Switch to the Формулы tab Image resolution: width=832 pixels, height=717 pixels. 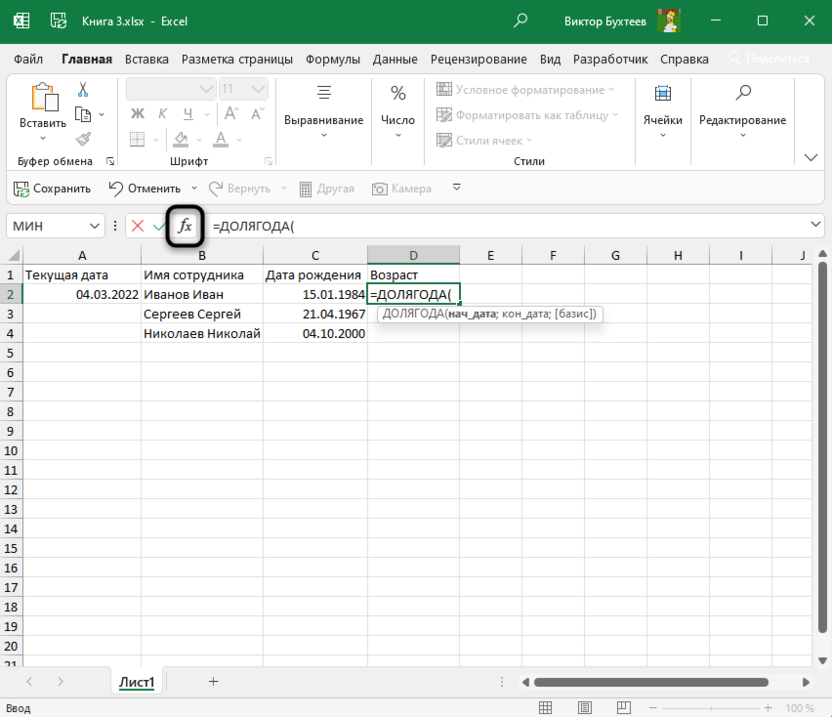[333, 59]
